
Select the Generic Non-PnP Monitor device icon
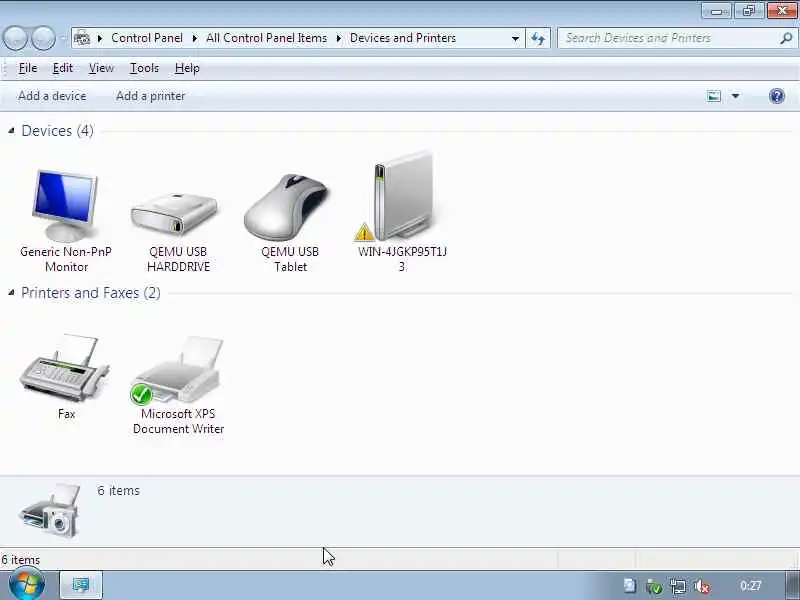pyautogui.click(x=65, y=205)
